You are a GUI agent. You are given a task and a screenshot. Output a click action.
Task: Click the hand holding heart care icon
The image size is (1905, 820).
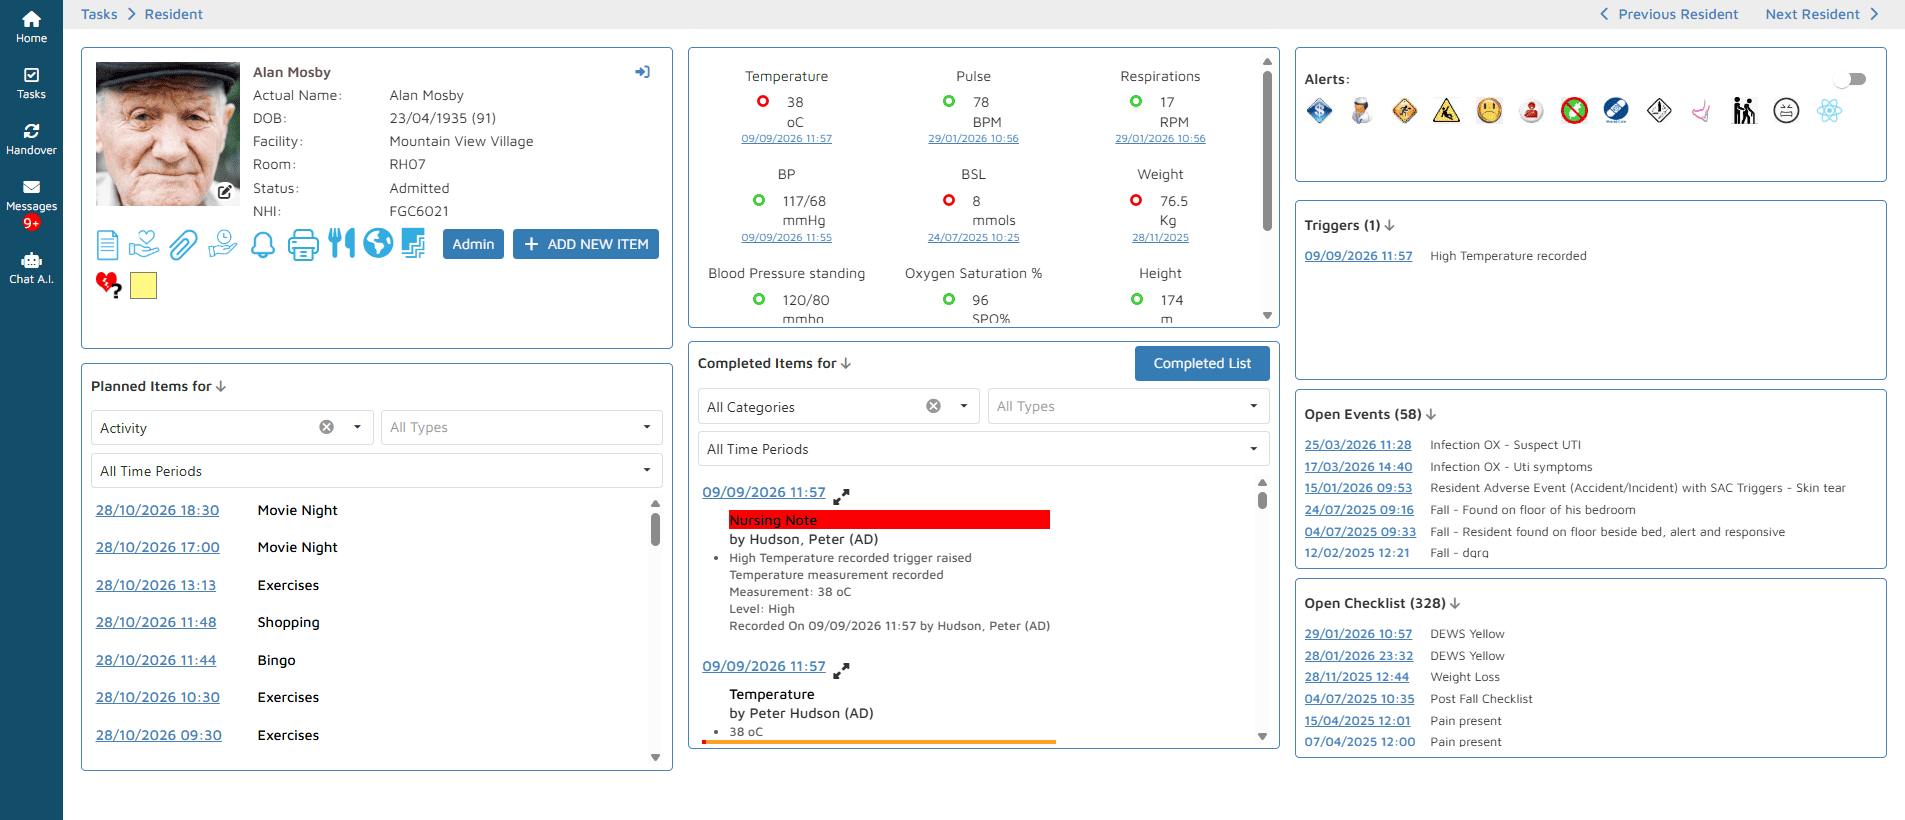click(144, 243)
